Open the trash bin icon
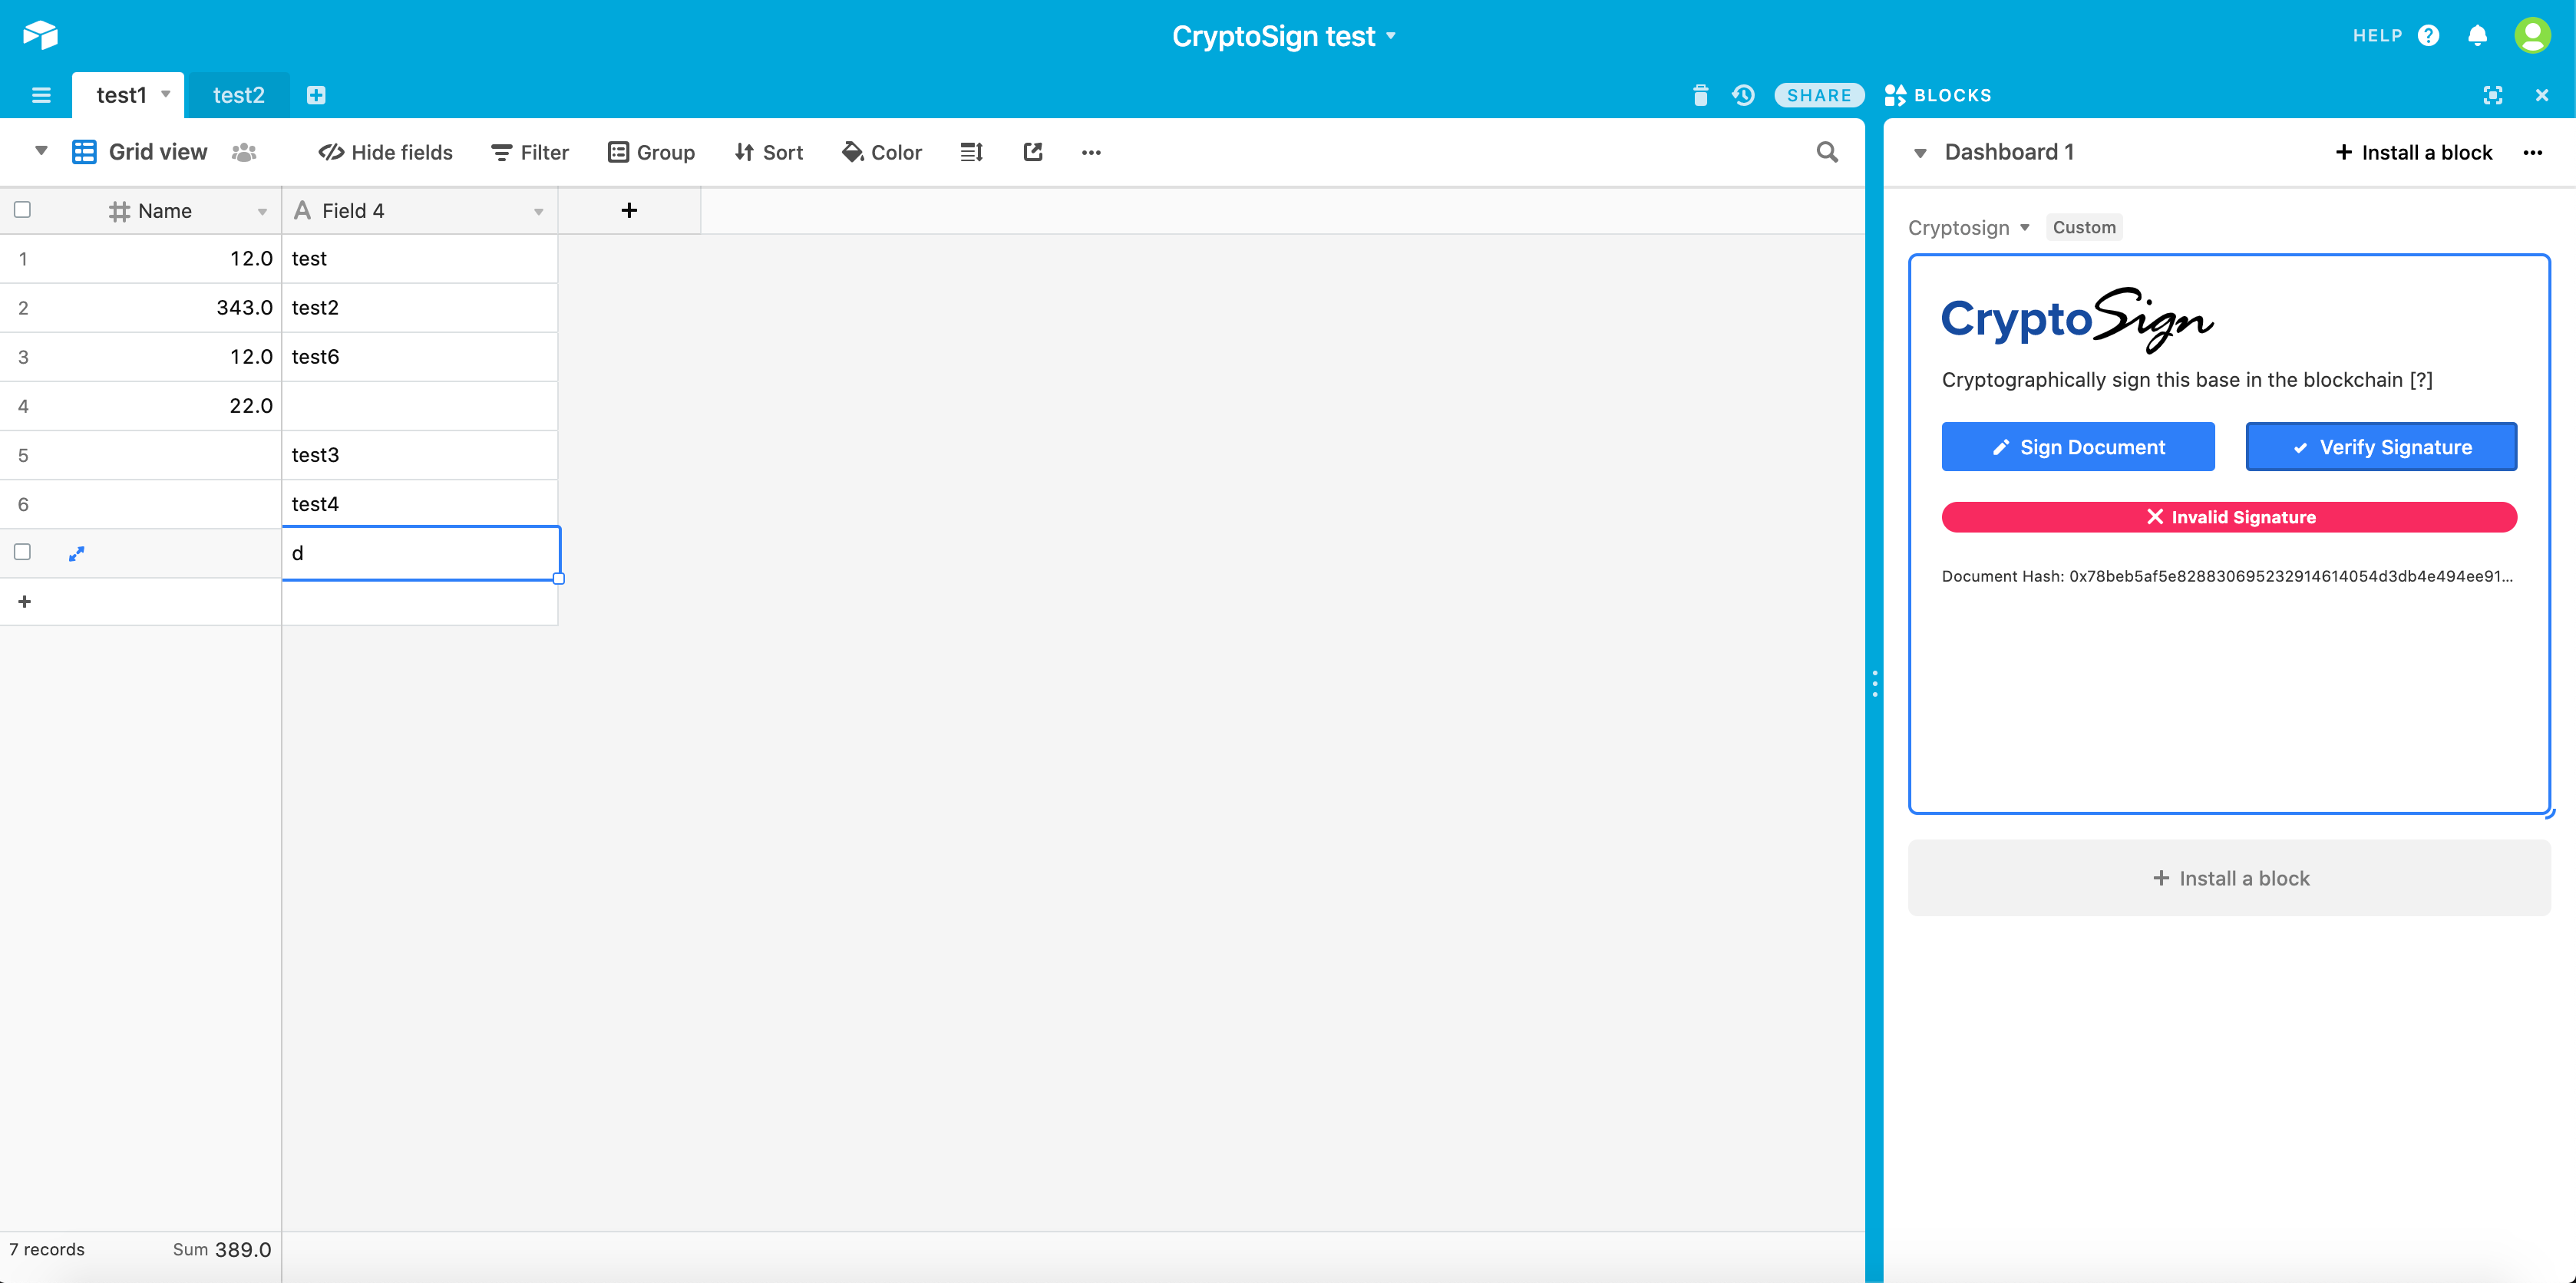The width and height of the screenshot is (2576, 1283). pos(1700,95)
